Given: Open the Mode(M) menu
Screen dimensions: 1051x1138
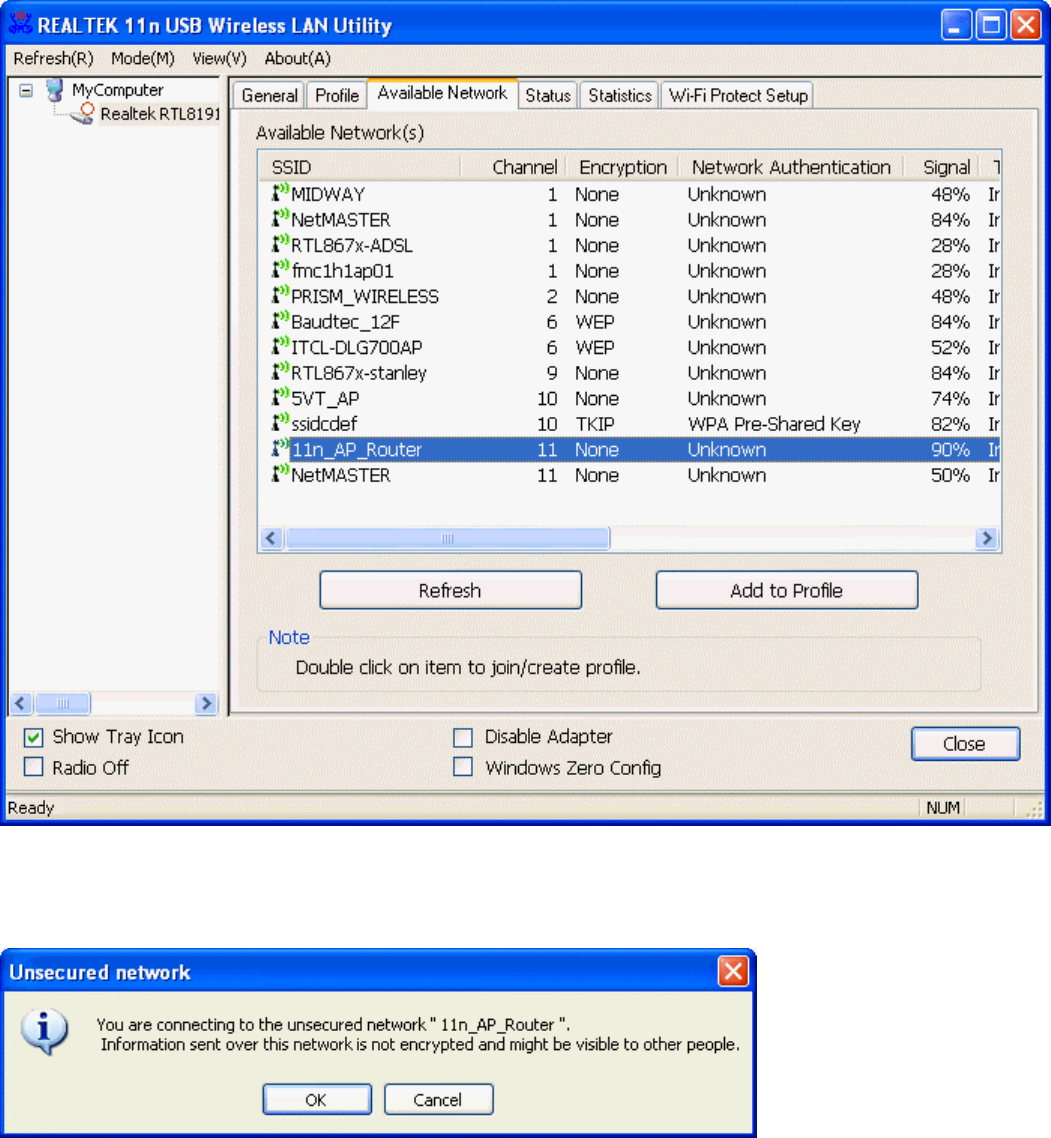Looking at the screenshot, I should (143, 58).
